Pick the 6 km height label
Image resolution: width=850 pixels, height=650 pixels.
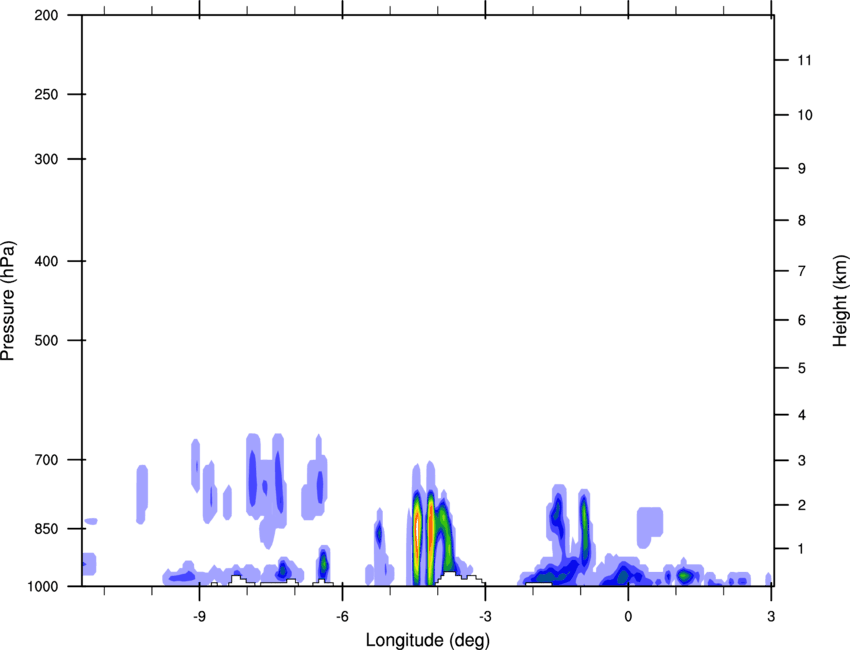tap(802, 320)
